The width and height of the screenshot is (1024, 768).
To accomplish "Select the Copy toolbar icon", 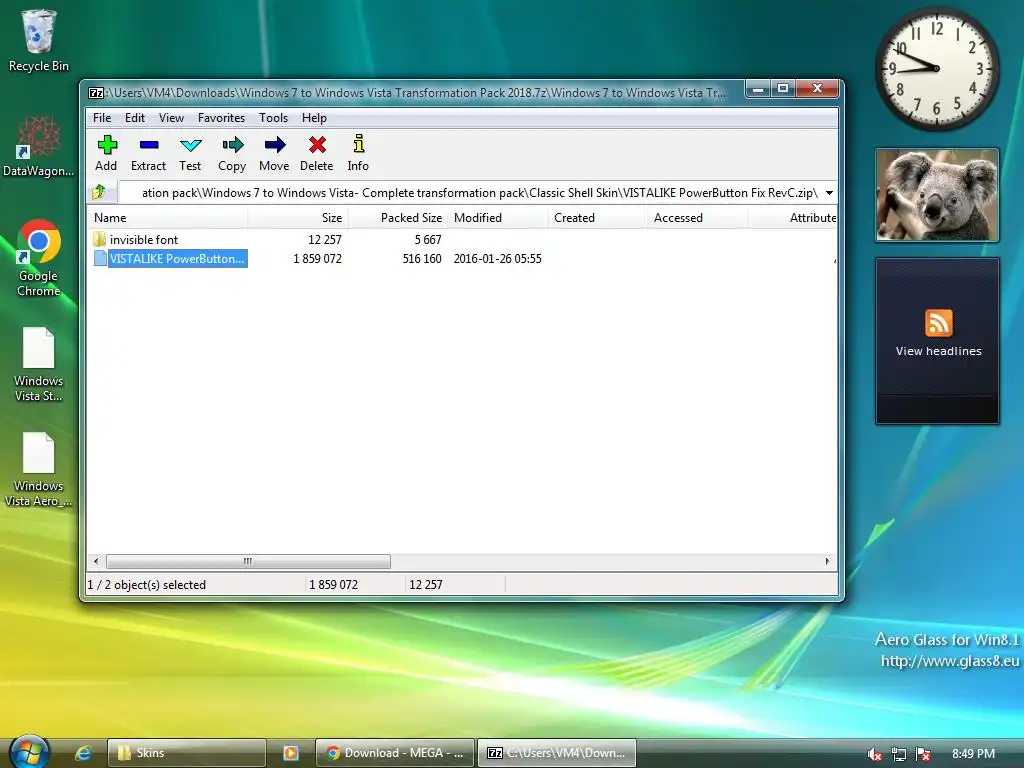I will (x=232, y=153).
